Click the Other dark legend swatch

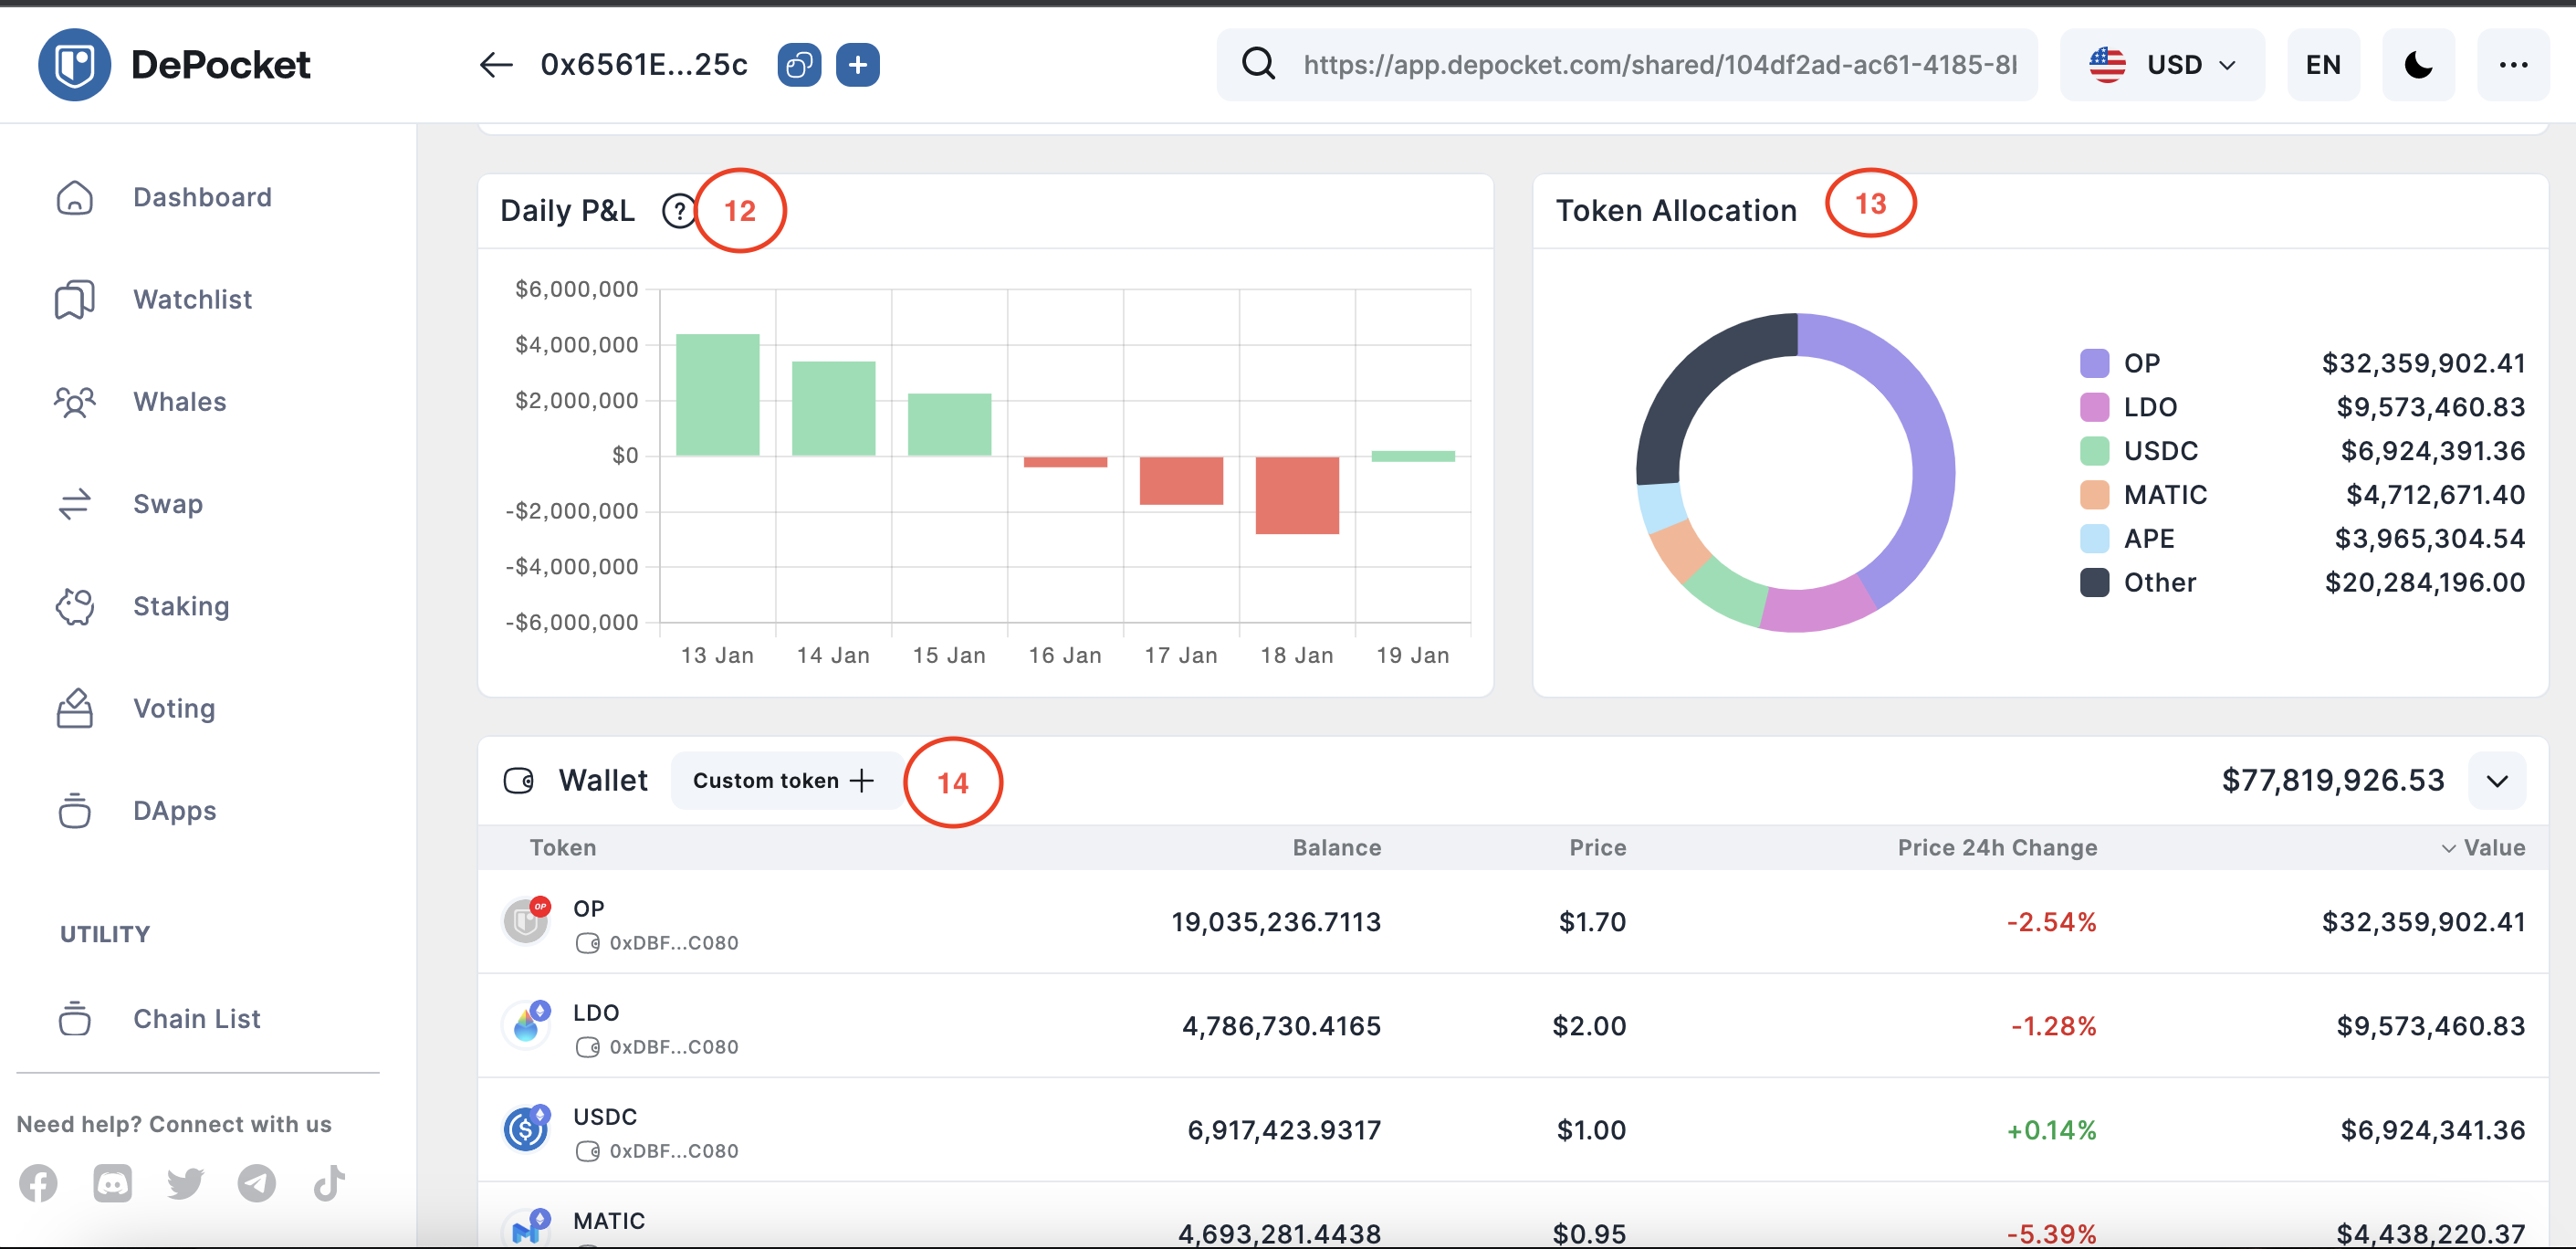(2094, 583)
